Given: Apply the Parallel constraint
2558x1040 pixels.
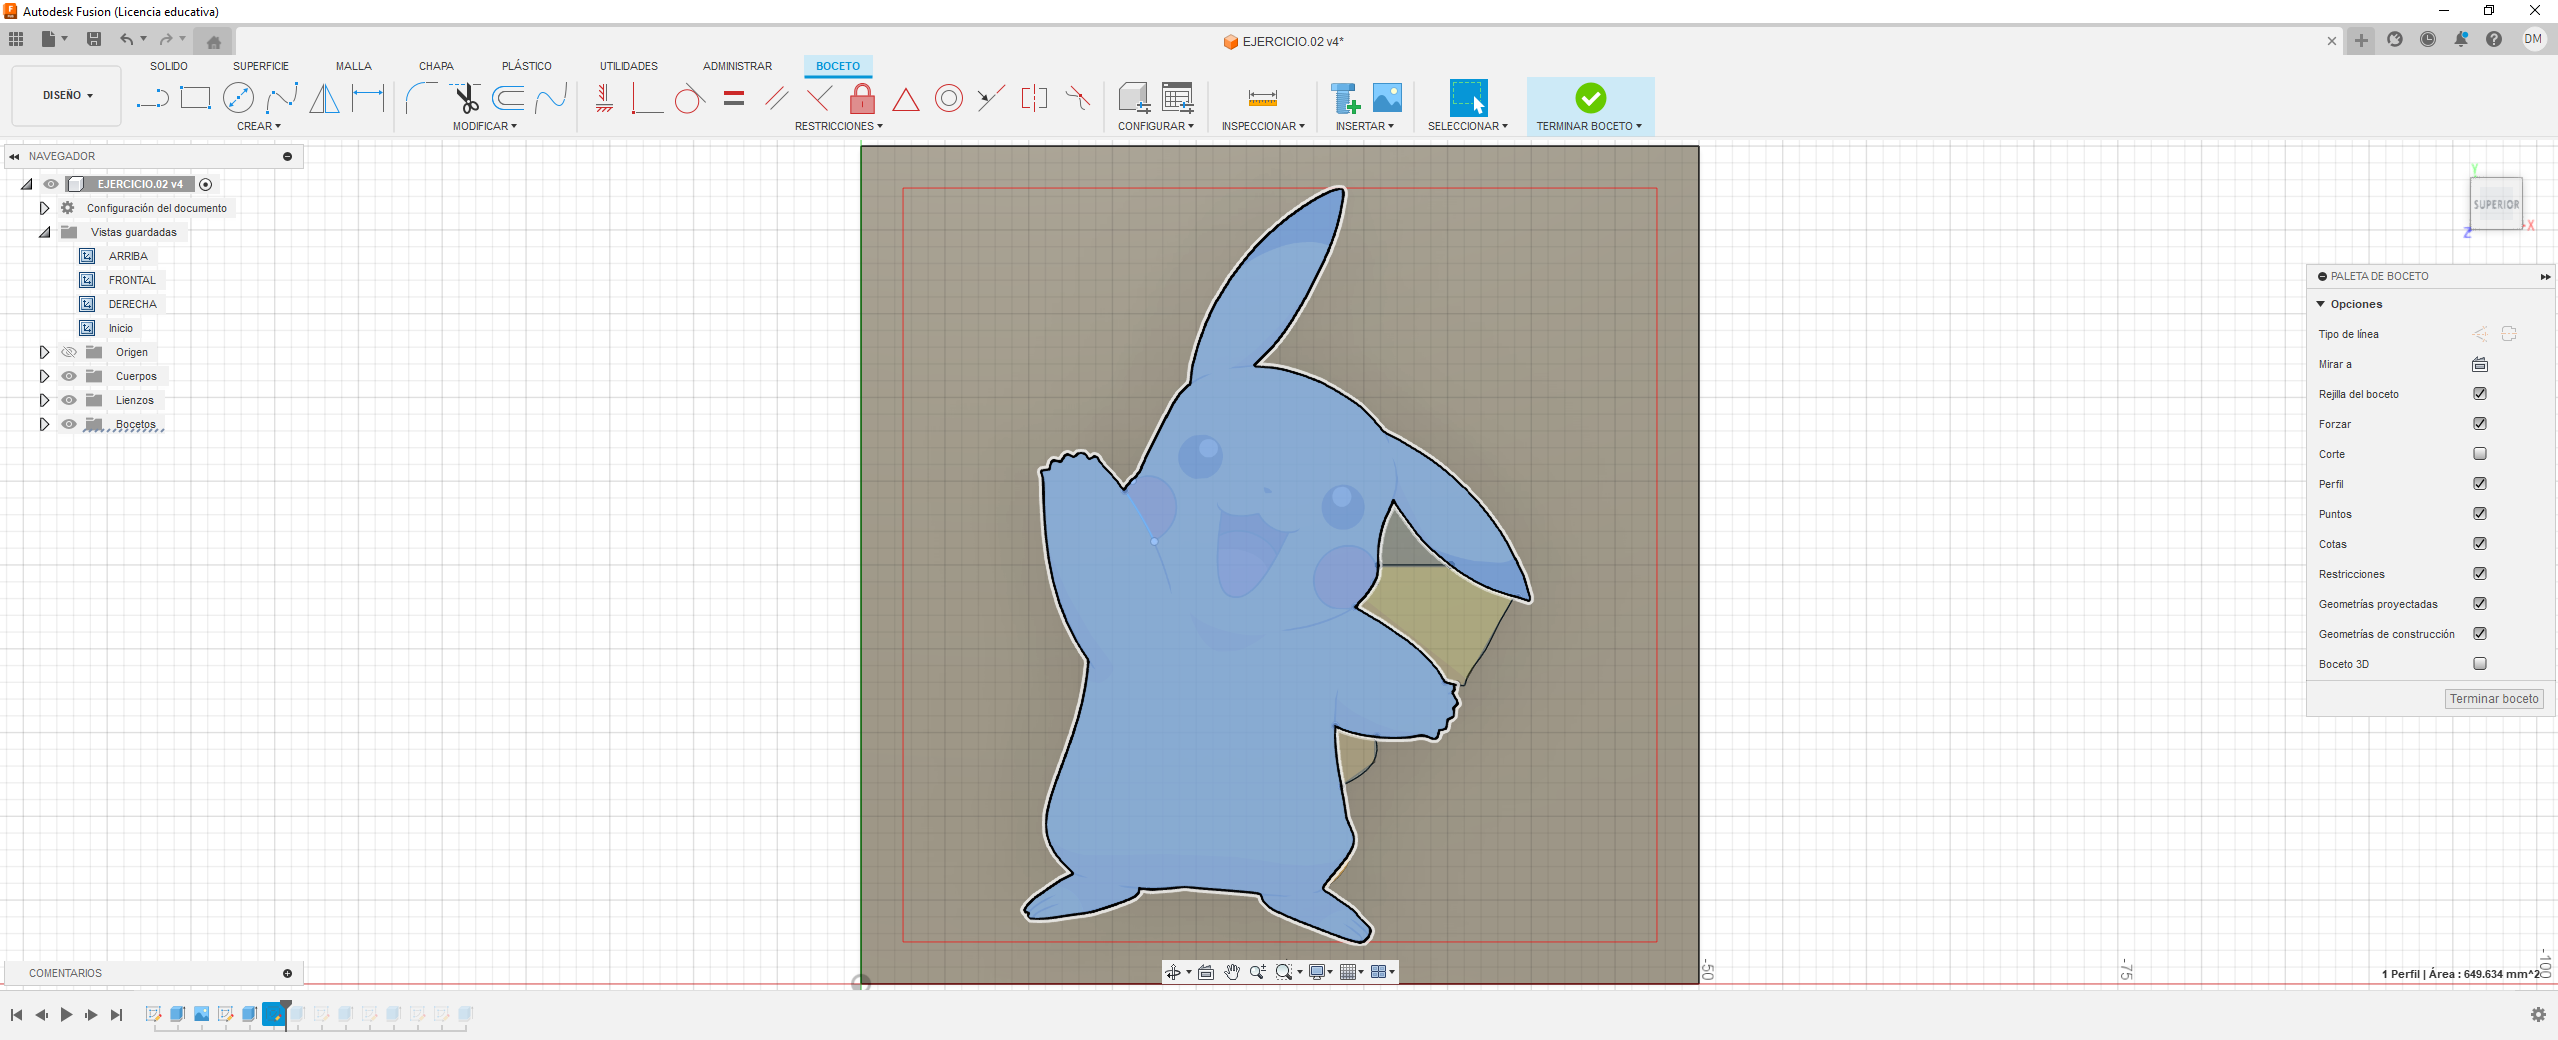Looking at the screenshot, I should point(776,98).
